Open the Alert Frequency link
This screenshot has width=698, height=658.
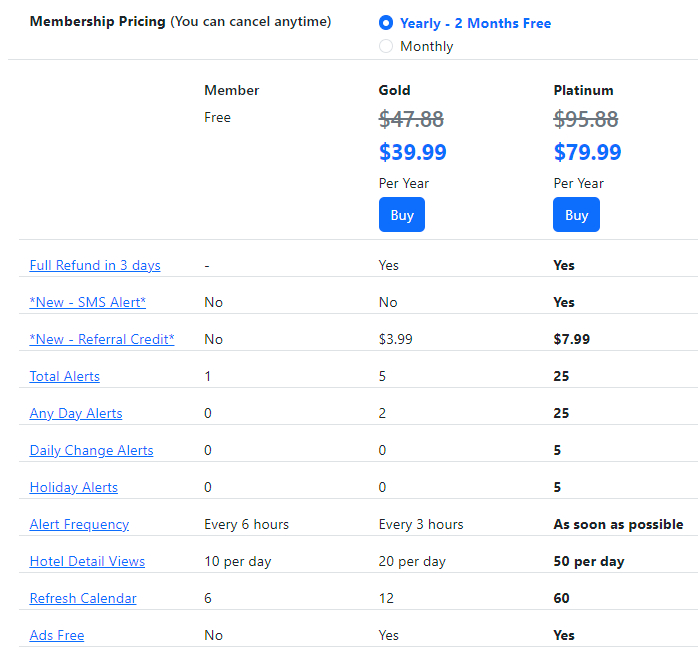point(79,524)
